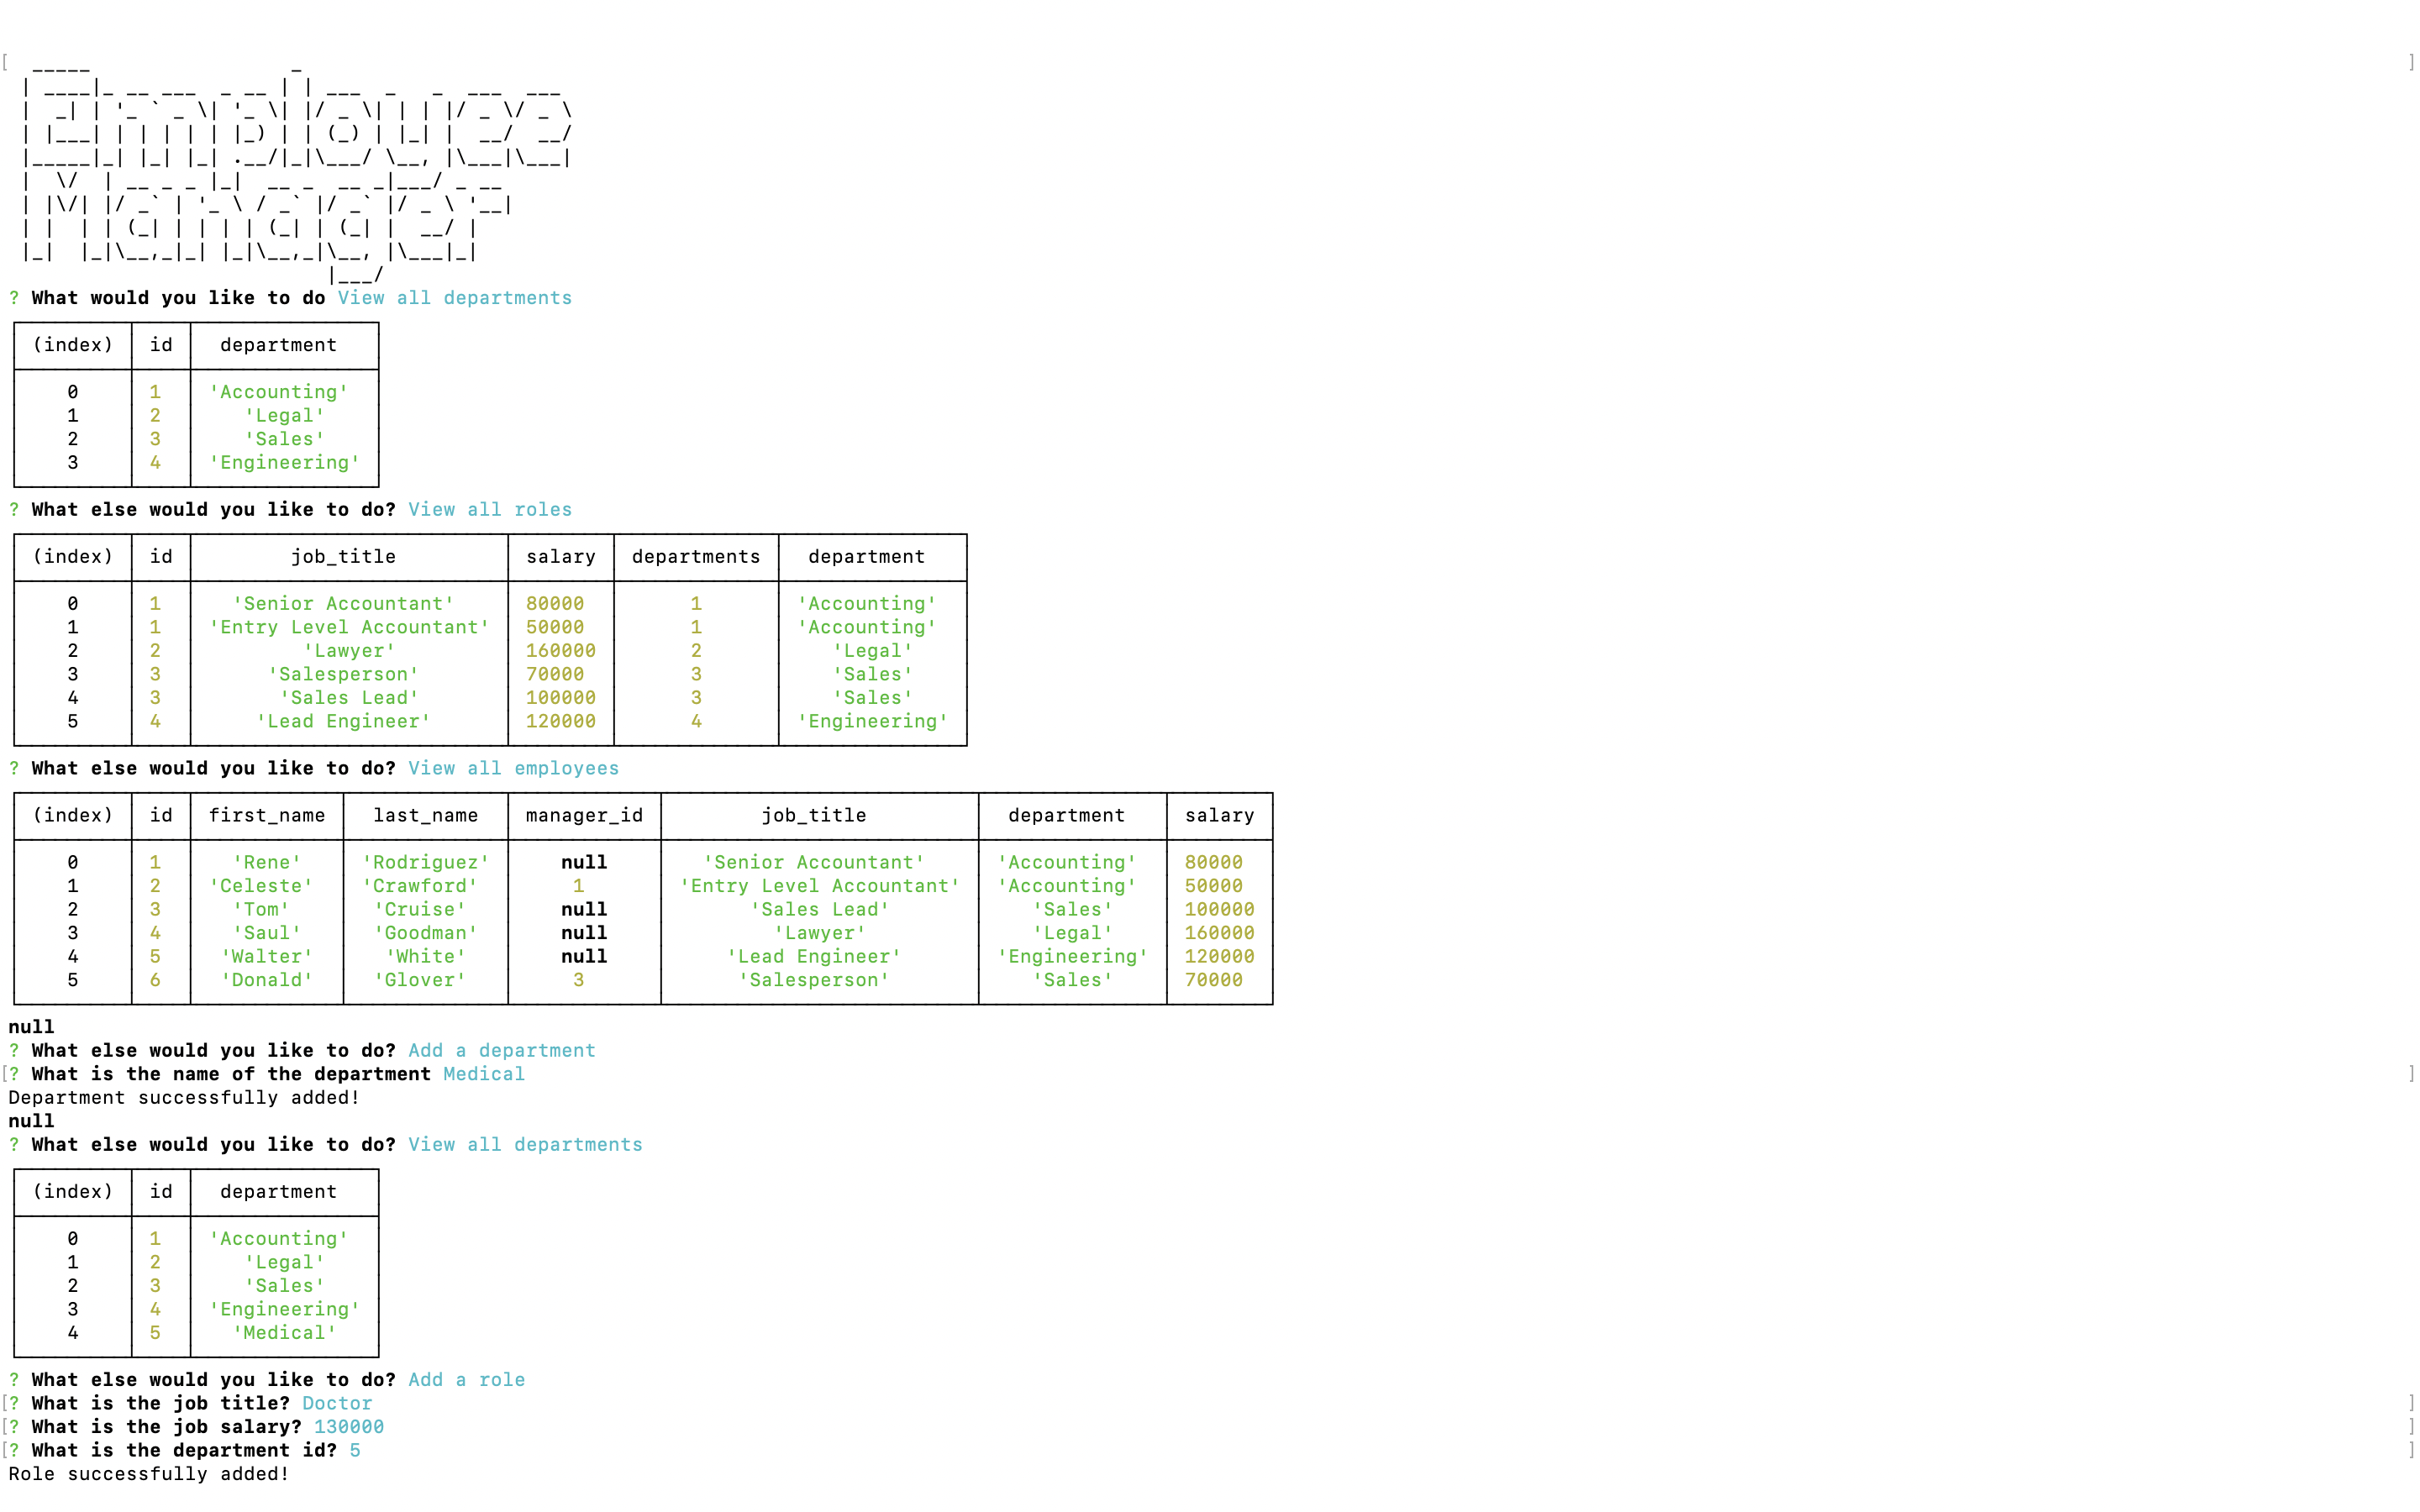Click the 'View all roles' link
Image resolution: width=2420 pixels, height=1512 pixels.
tap(489, 509)
